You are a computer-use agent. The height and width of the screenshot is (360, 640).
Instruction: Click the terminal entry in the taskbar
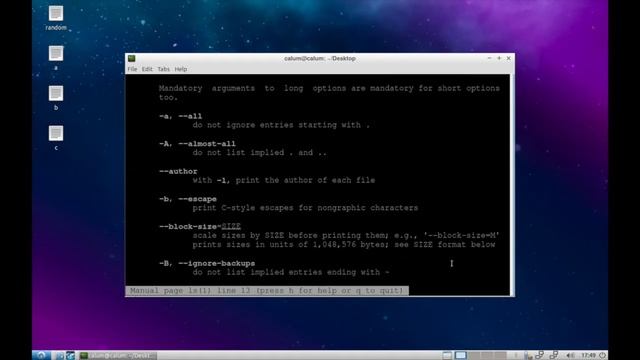[x=118, y=356]
